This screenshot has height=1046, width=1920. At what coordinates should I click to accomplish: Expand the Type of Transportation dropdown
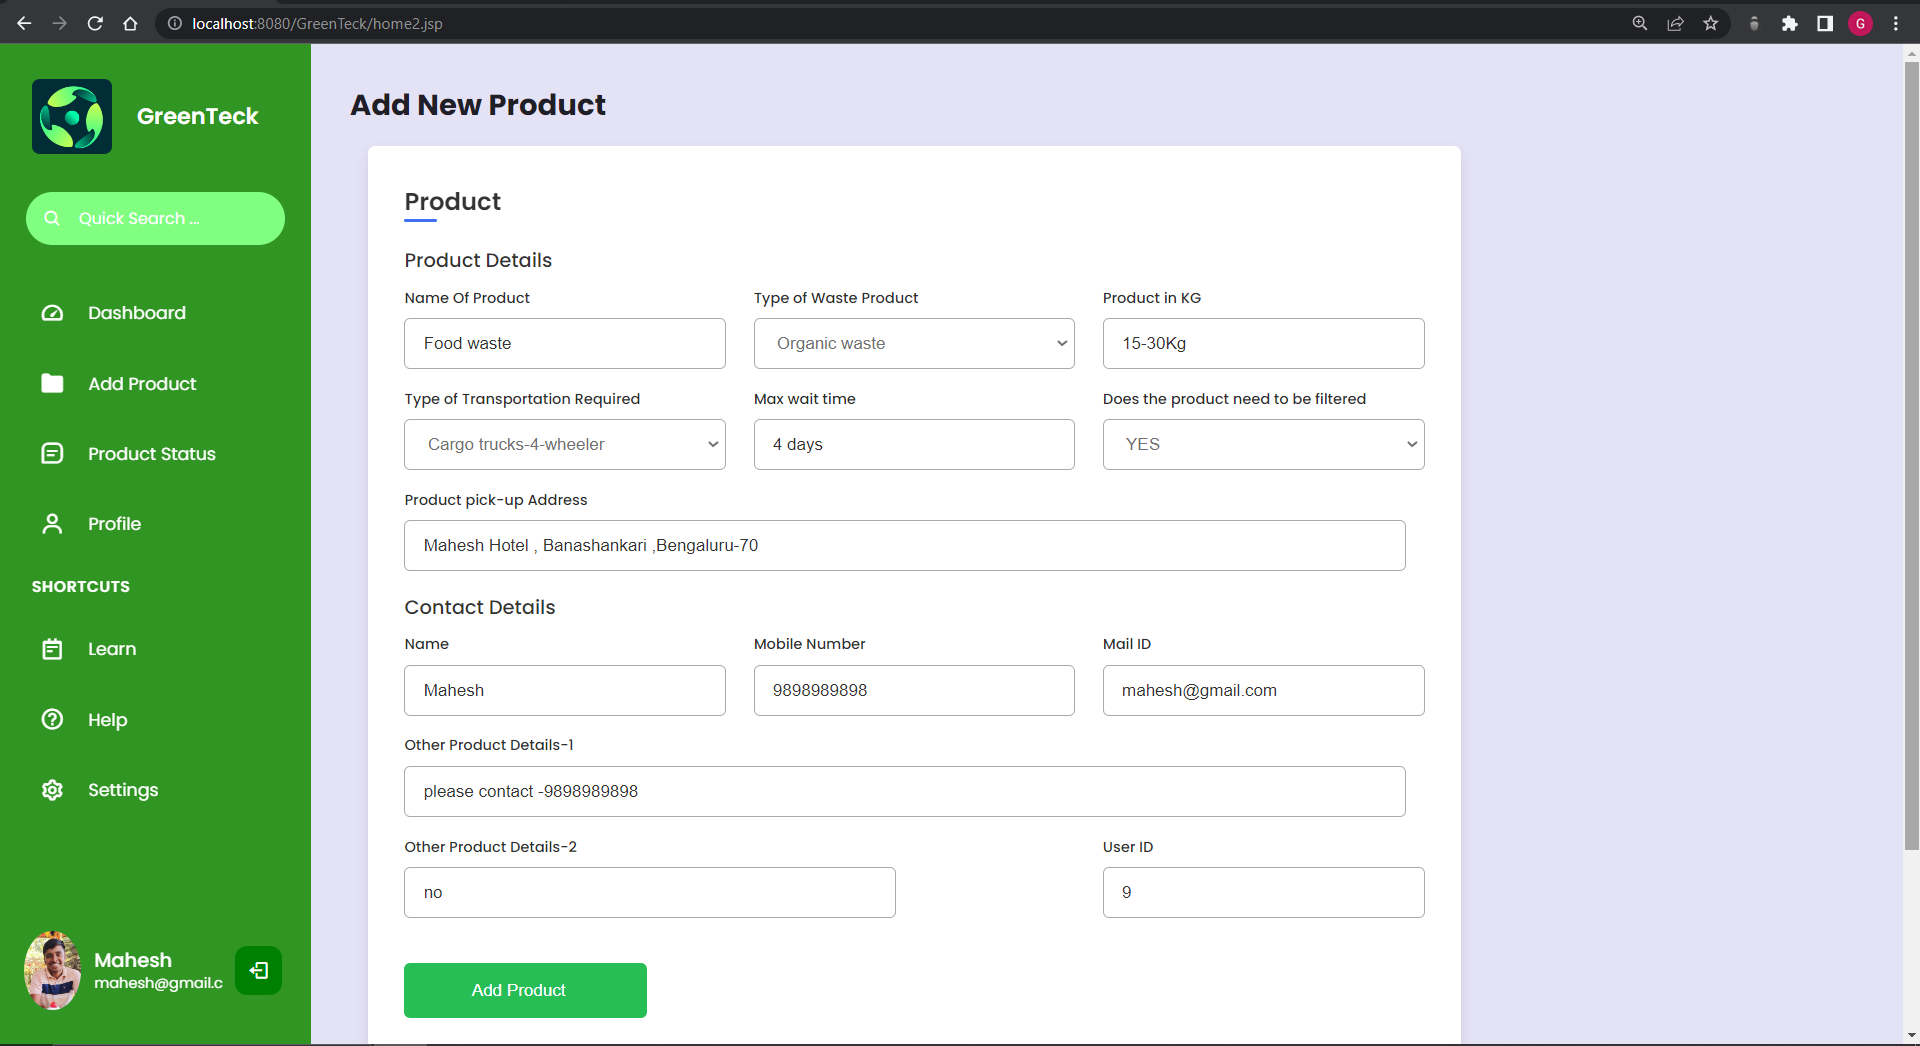(711, 444)
